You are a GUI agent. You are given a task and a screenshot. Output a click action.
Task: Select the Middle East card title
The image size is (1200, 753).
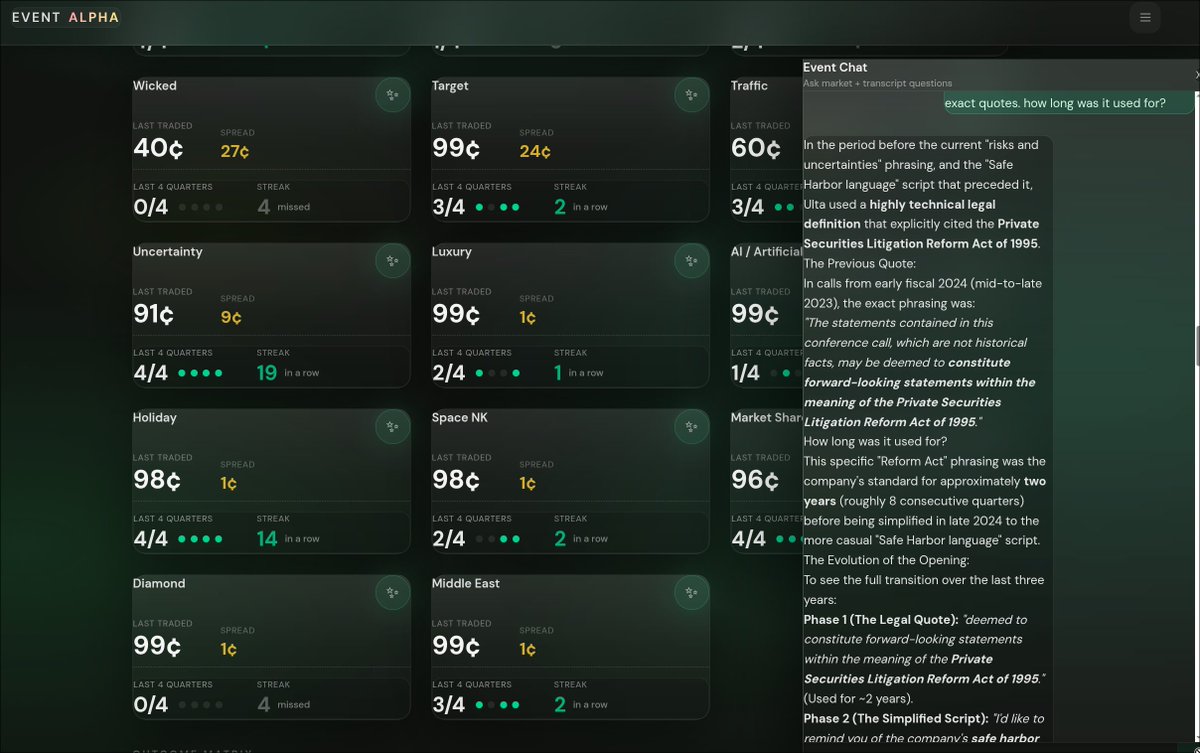[x=466, y=584]
